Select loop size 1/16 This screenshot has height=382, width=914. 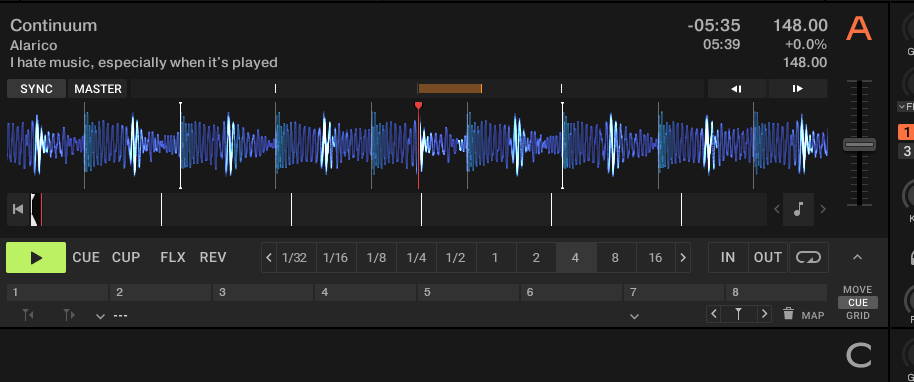[x=335, y=258]
